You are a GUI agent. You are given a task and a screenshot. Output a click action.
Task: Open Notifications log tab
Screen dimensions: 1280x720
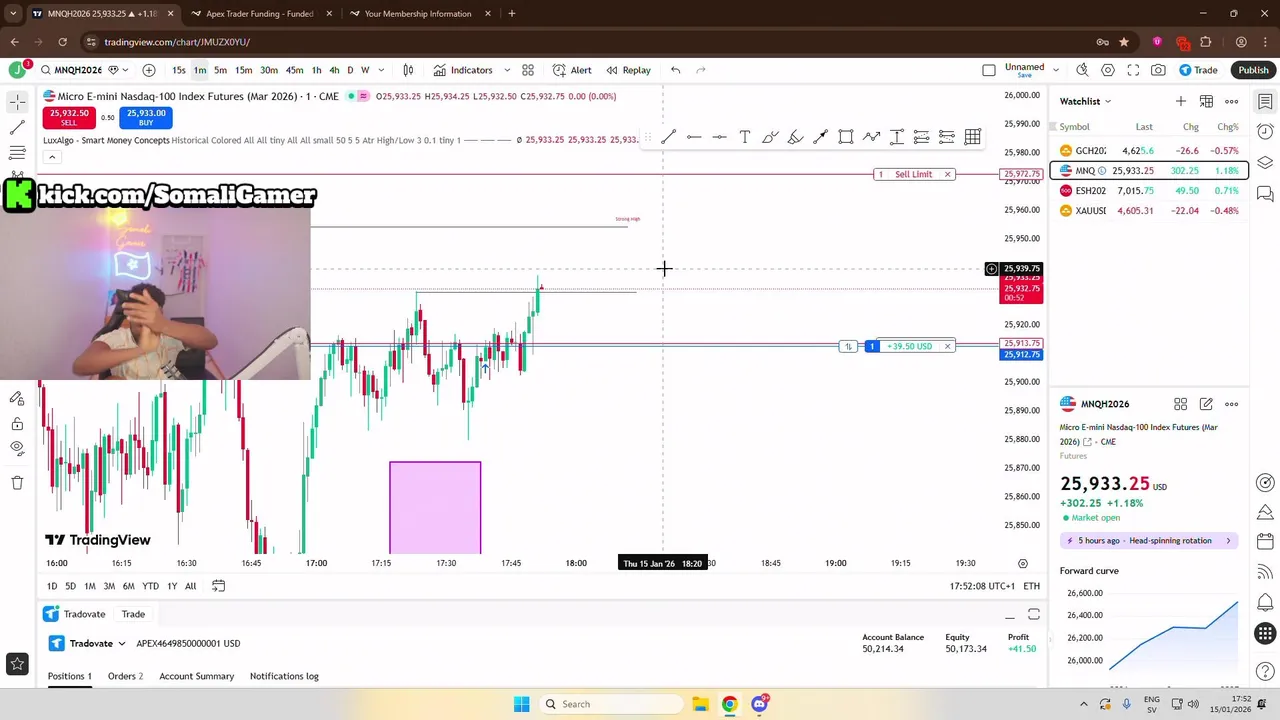click(284, 676)
